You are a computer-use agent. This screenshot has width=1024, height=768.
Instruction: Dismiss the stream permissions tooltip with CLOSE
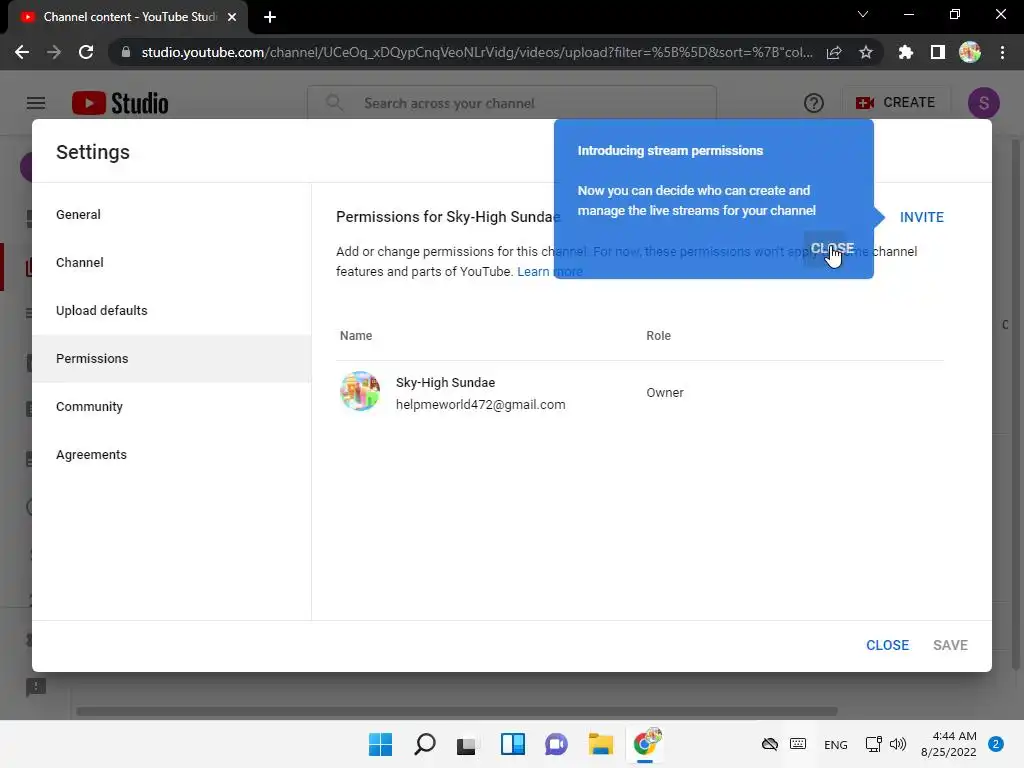point(832,248)
